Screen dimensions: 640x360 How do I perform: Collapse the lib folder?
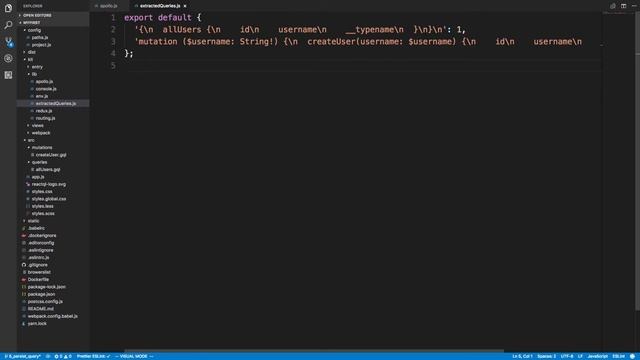click(34, 74)
